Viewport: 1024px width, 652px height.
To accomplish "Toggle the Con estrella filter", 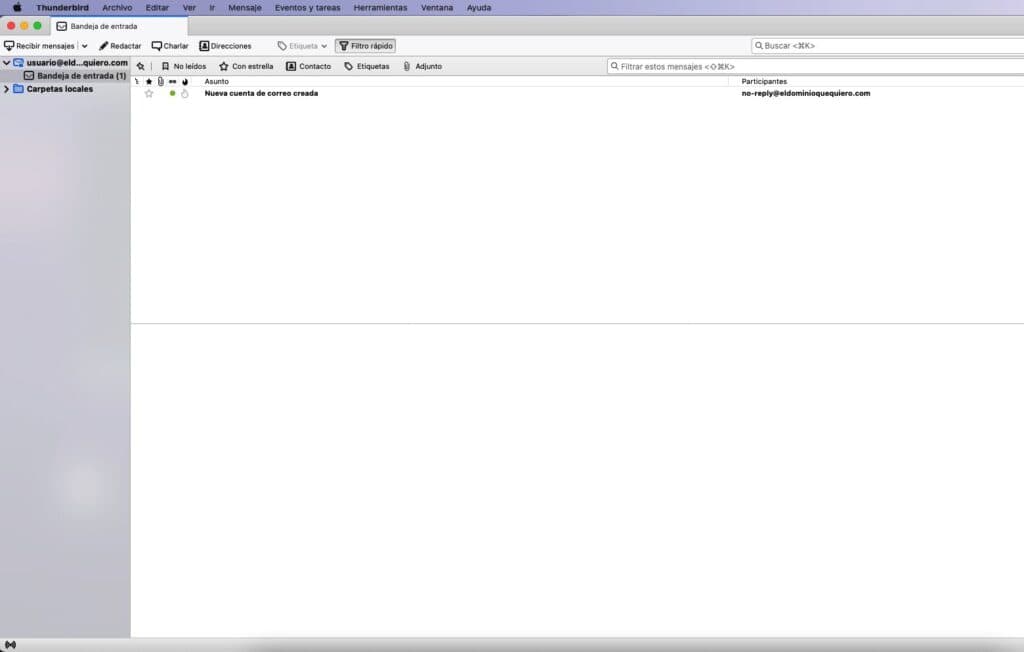I will pos(246,66).
